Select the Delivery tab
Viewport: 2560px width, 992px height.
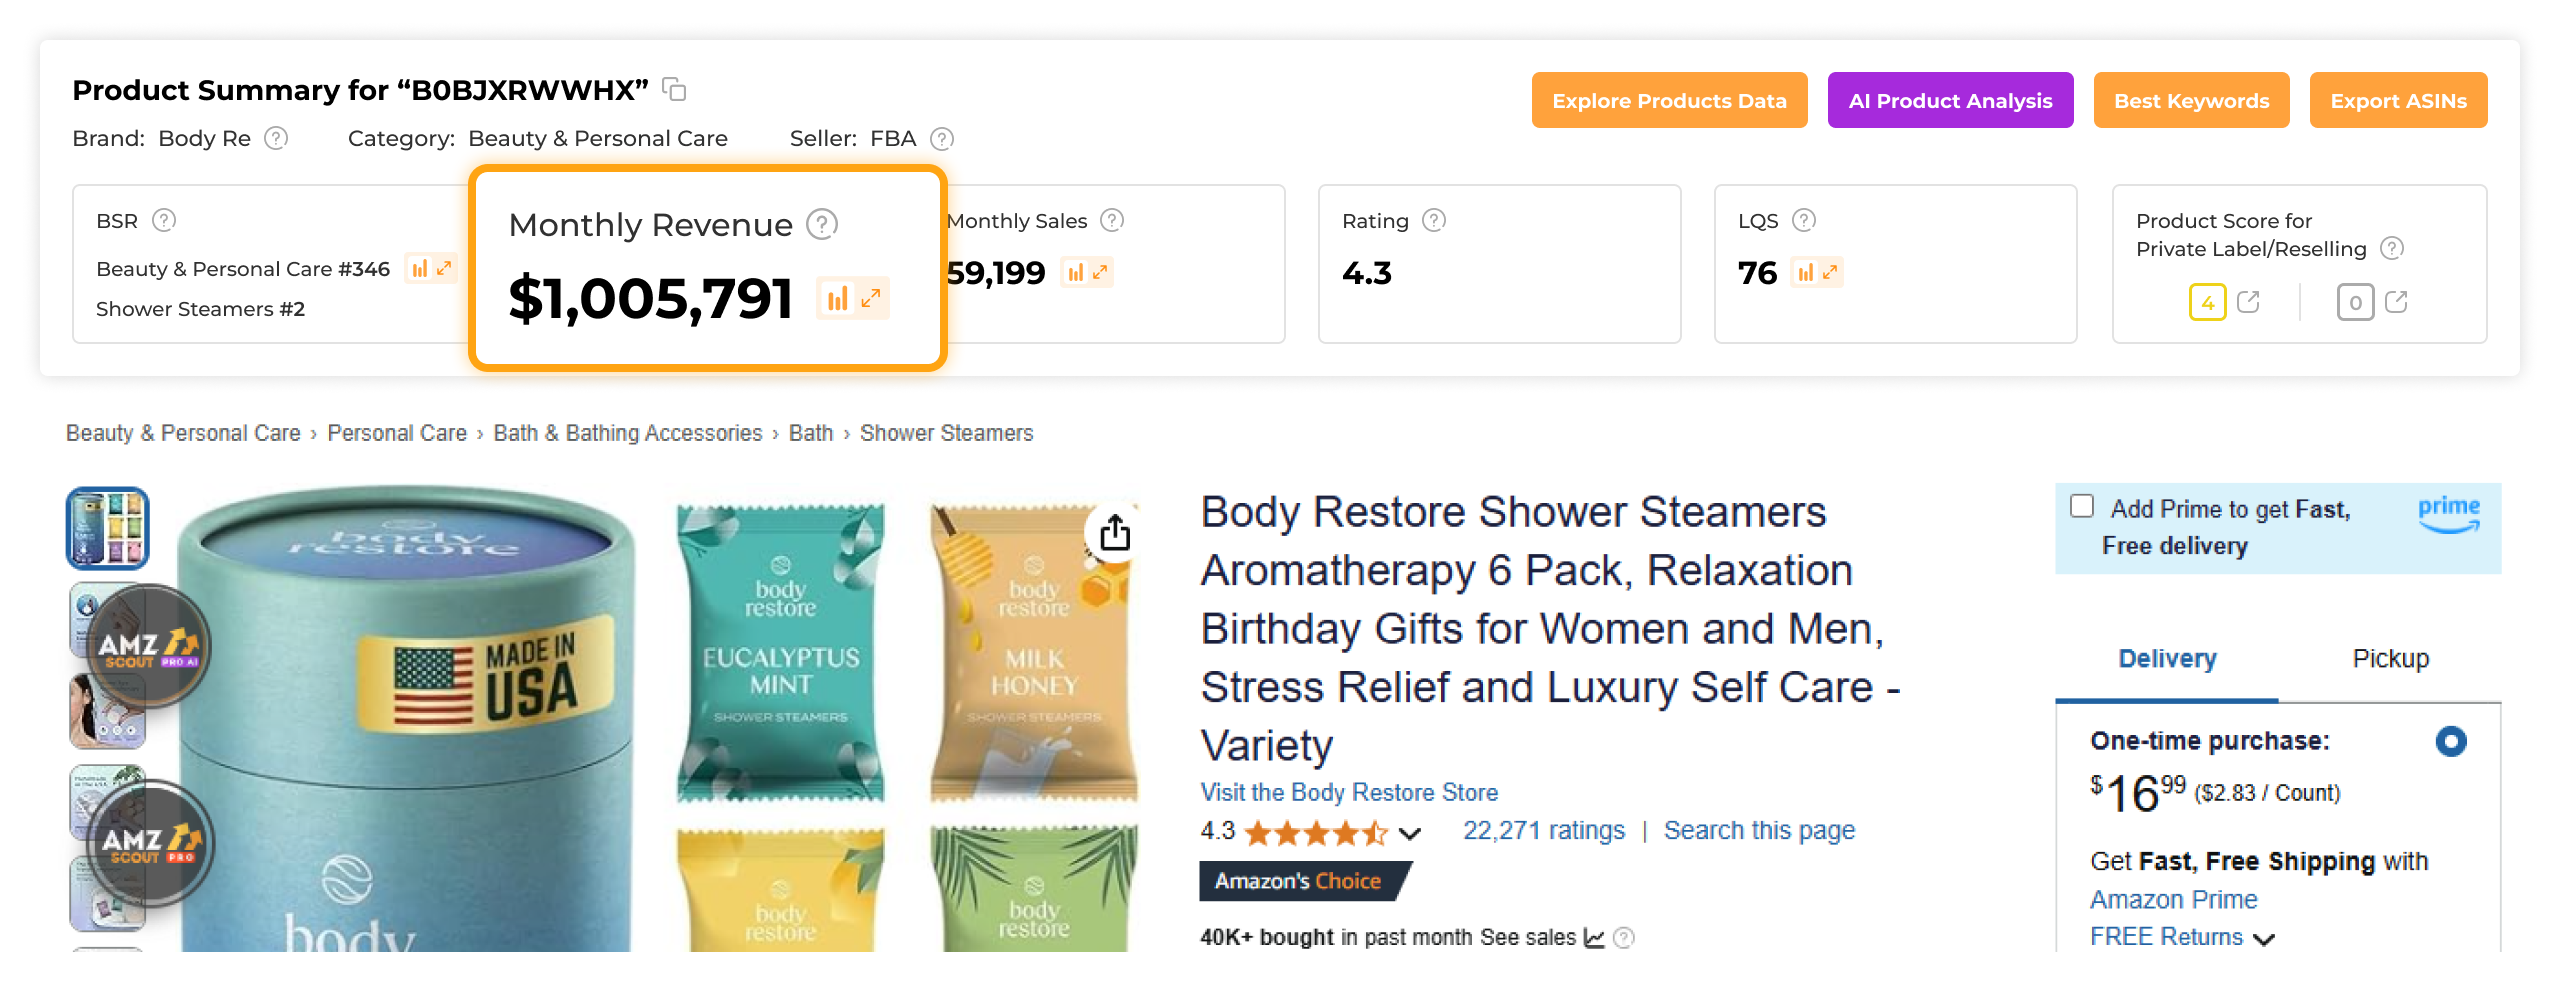(2165, 658)
